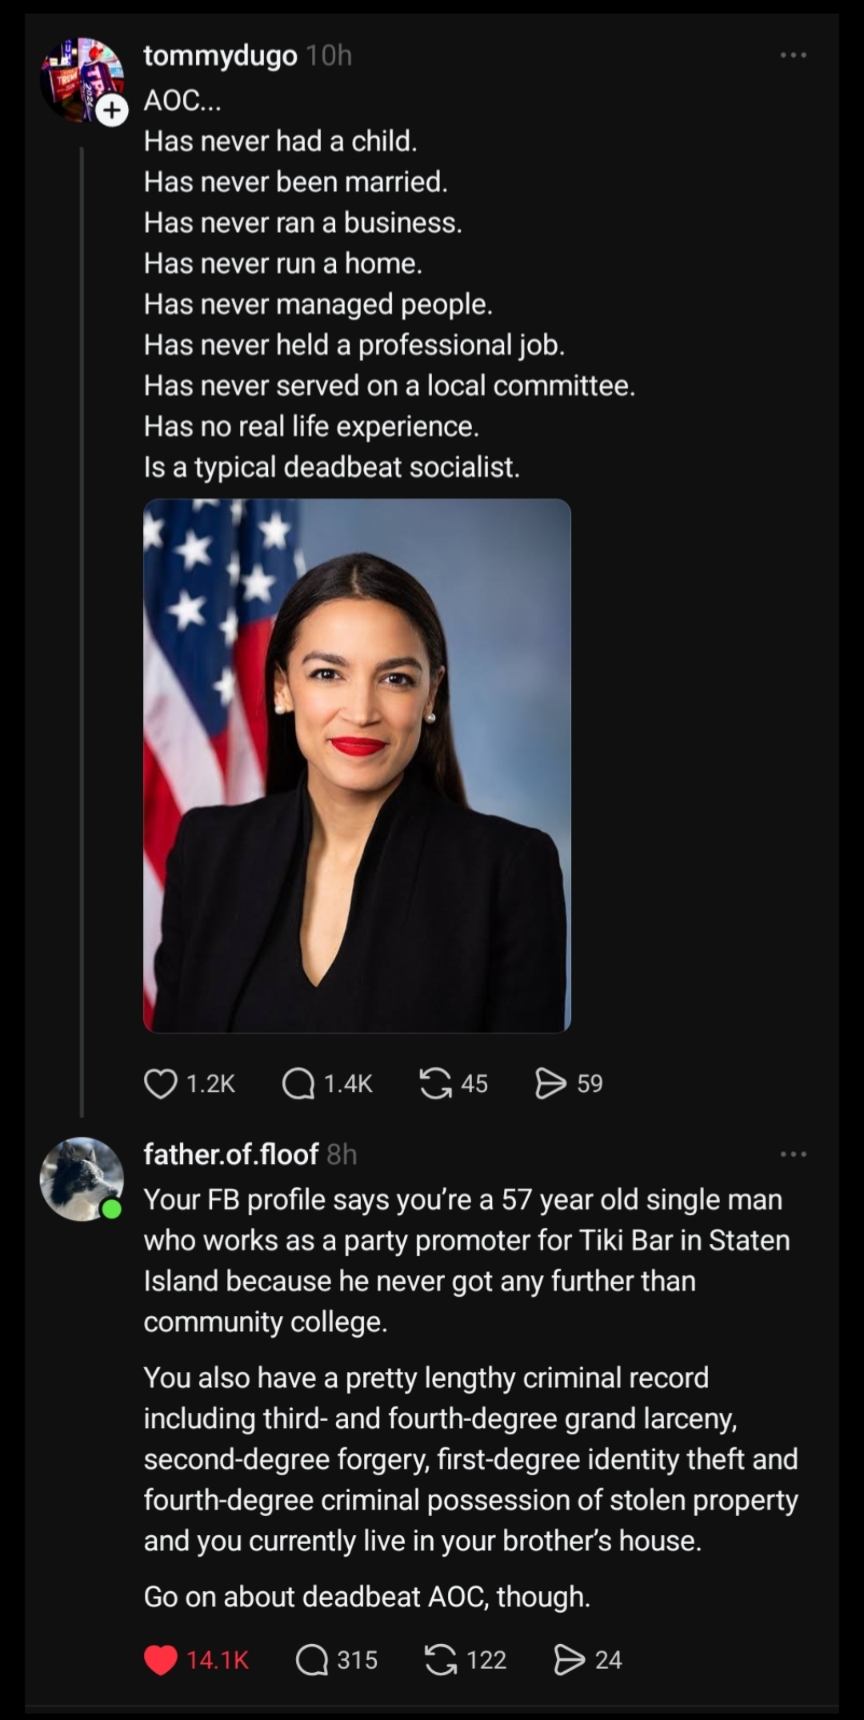Open replies via tommydugo's comment bubble icon
864x1720 pixels.
[x=298, y=1083]
